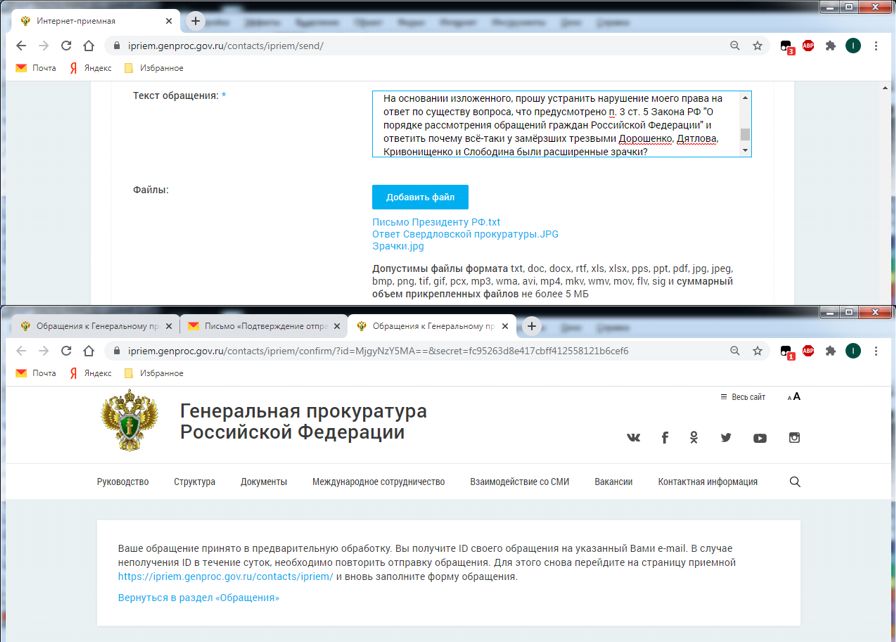Follow 'Вернуться в раздел «Обращения»' link
Screen dimensions: 896x642
198,597
